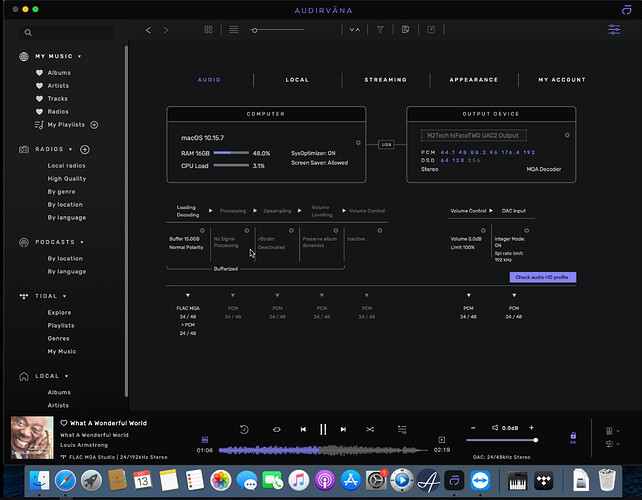This screenshot has width=642, height=500.
Task: Click Check audio HD profile button
Action: click(x=543, y=277)
